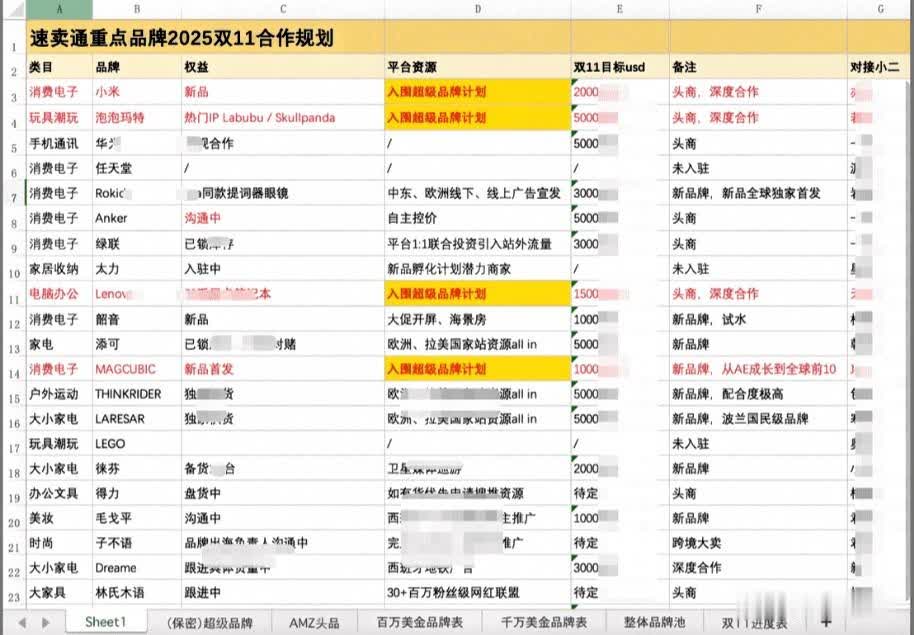
Task: Select the 平台1:1联合投资引入站外流量 cell
Action: coord(478,244)
